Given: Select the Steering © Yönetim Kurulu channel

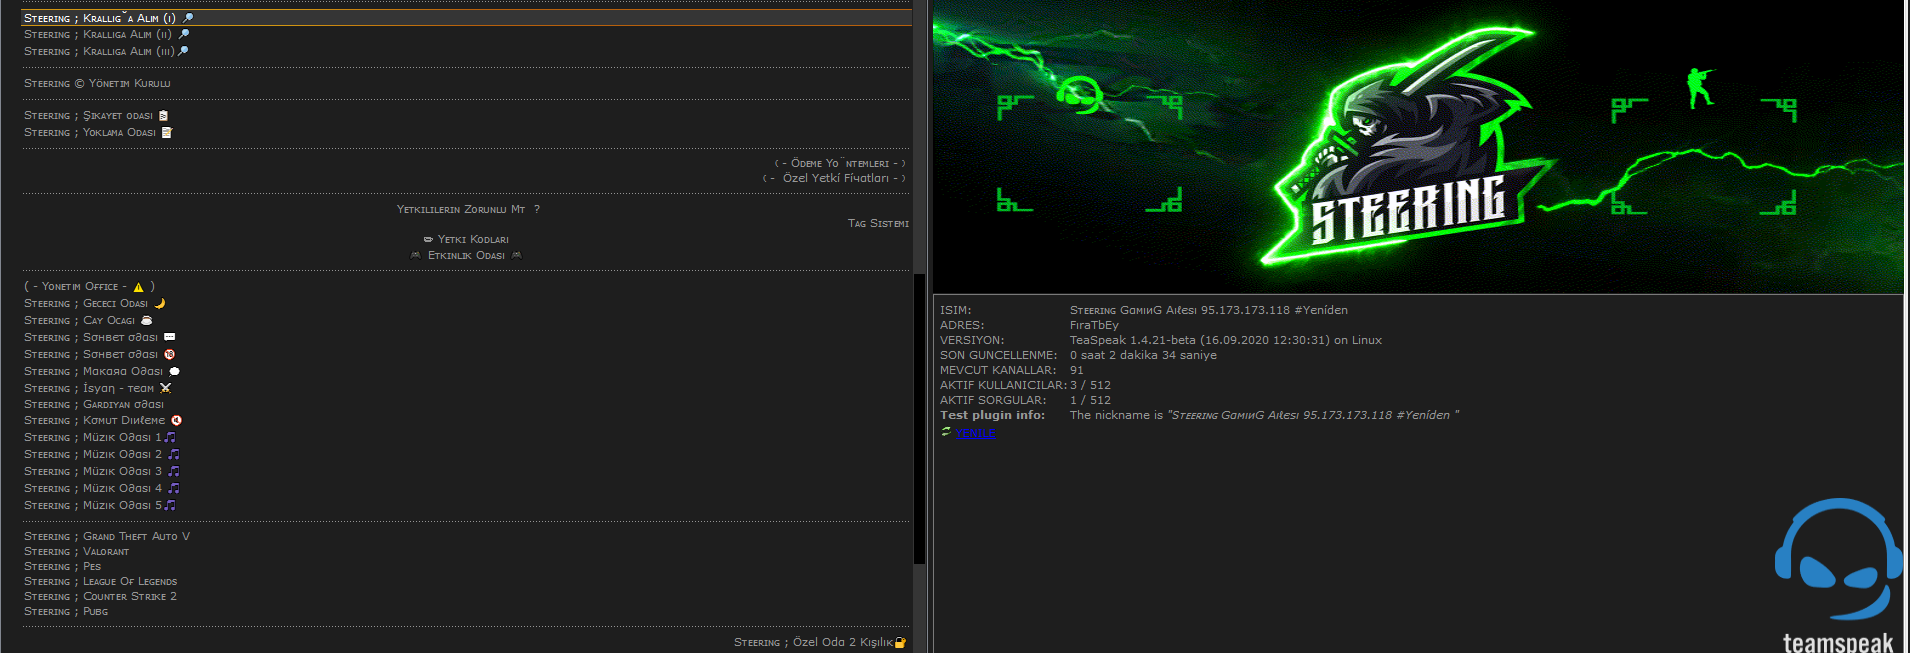Looking at the screenshot, I should pyautogui.click(x=97, y=84).
